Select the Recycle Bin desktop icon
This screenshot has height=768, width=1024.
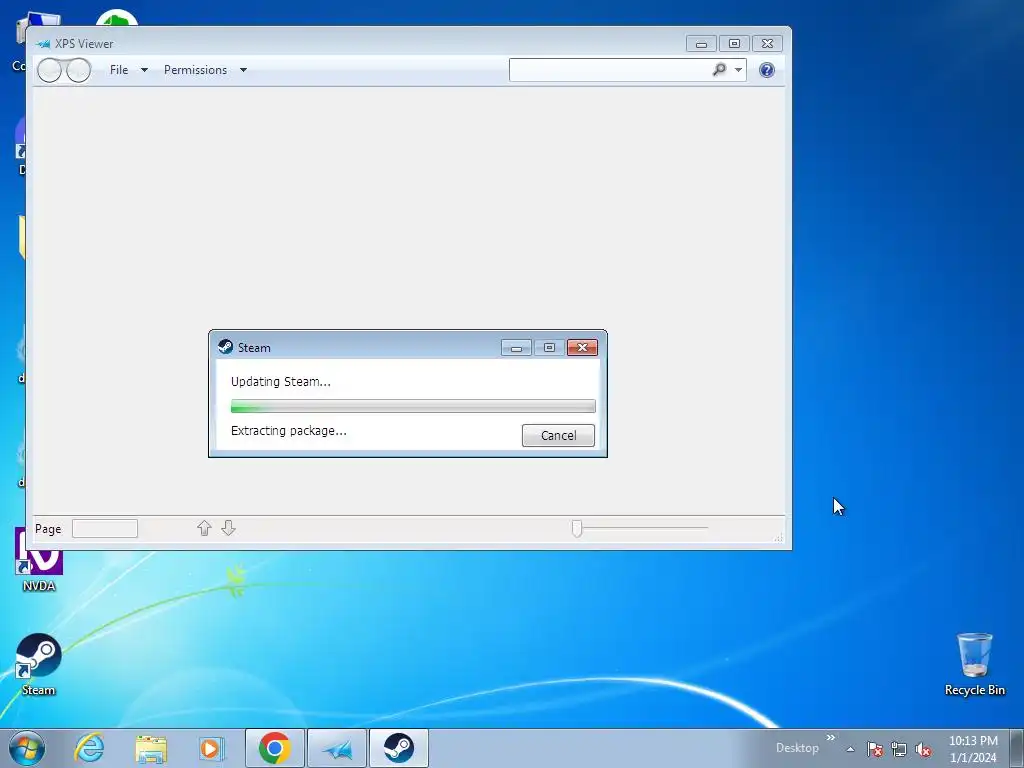(974, 665)
